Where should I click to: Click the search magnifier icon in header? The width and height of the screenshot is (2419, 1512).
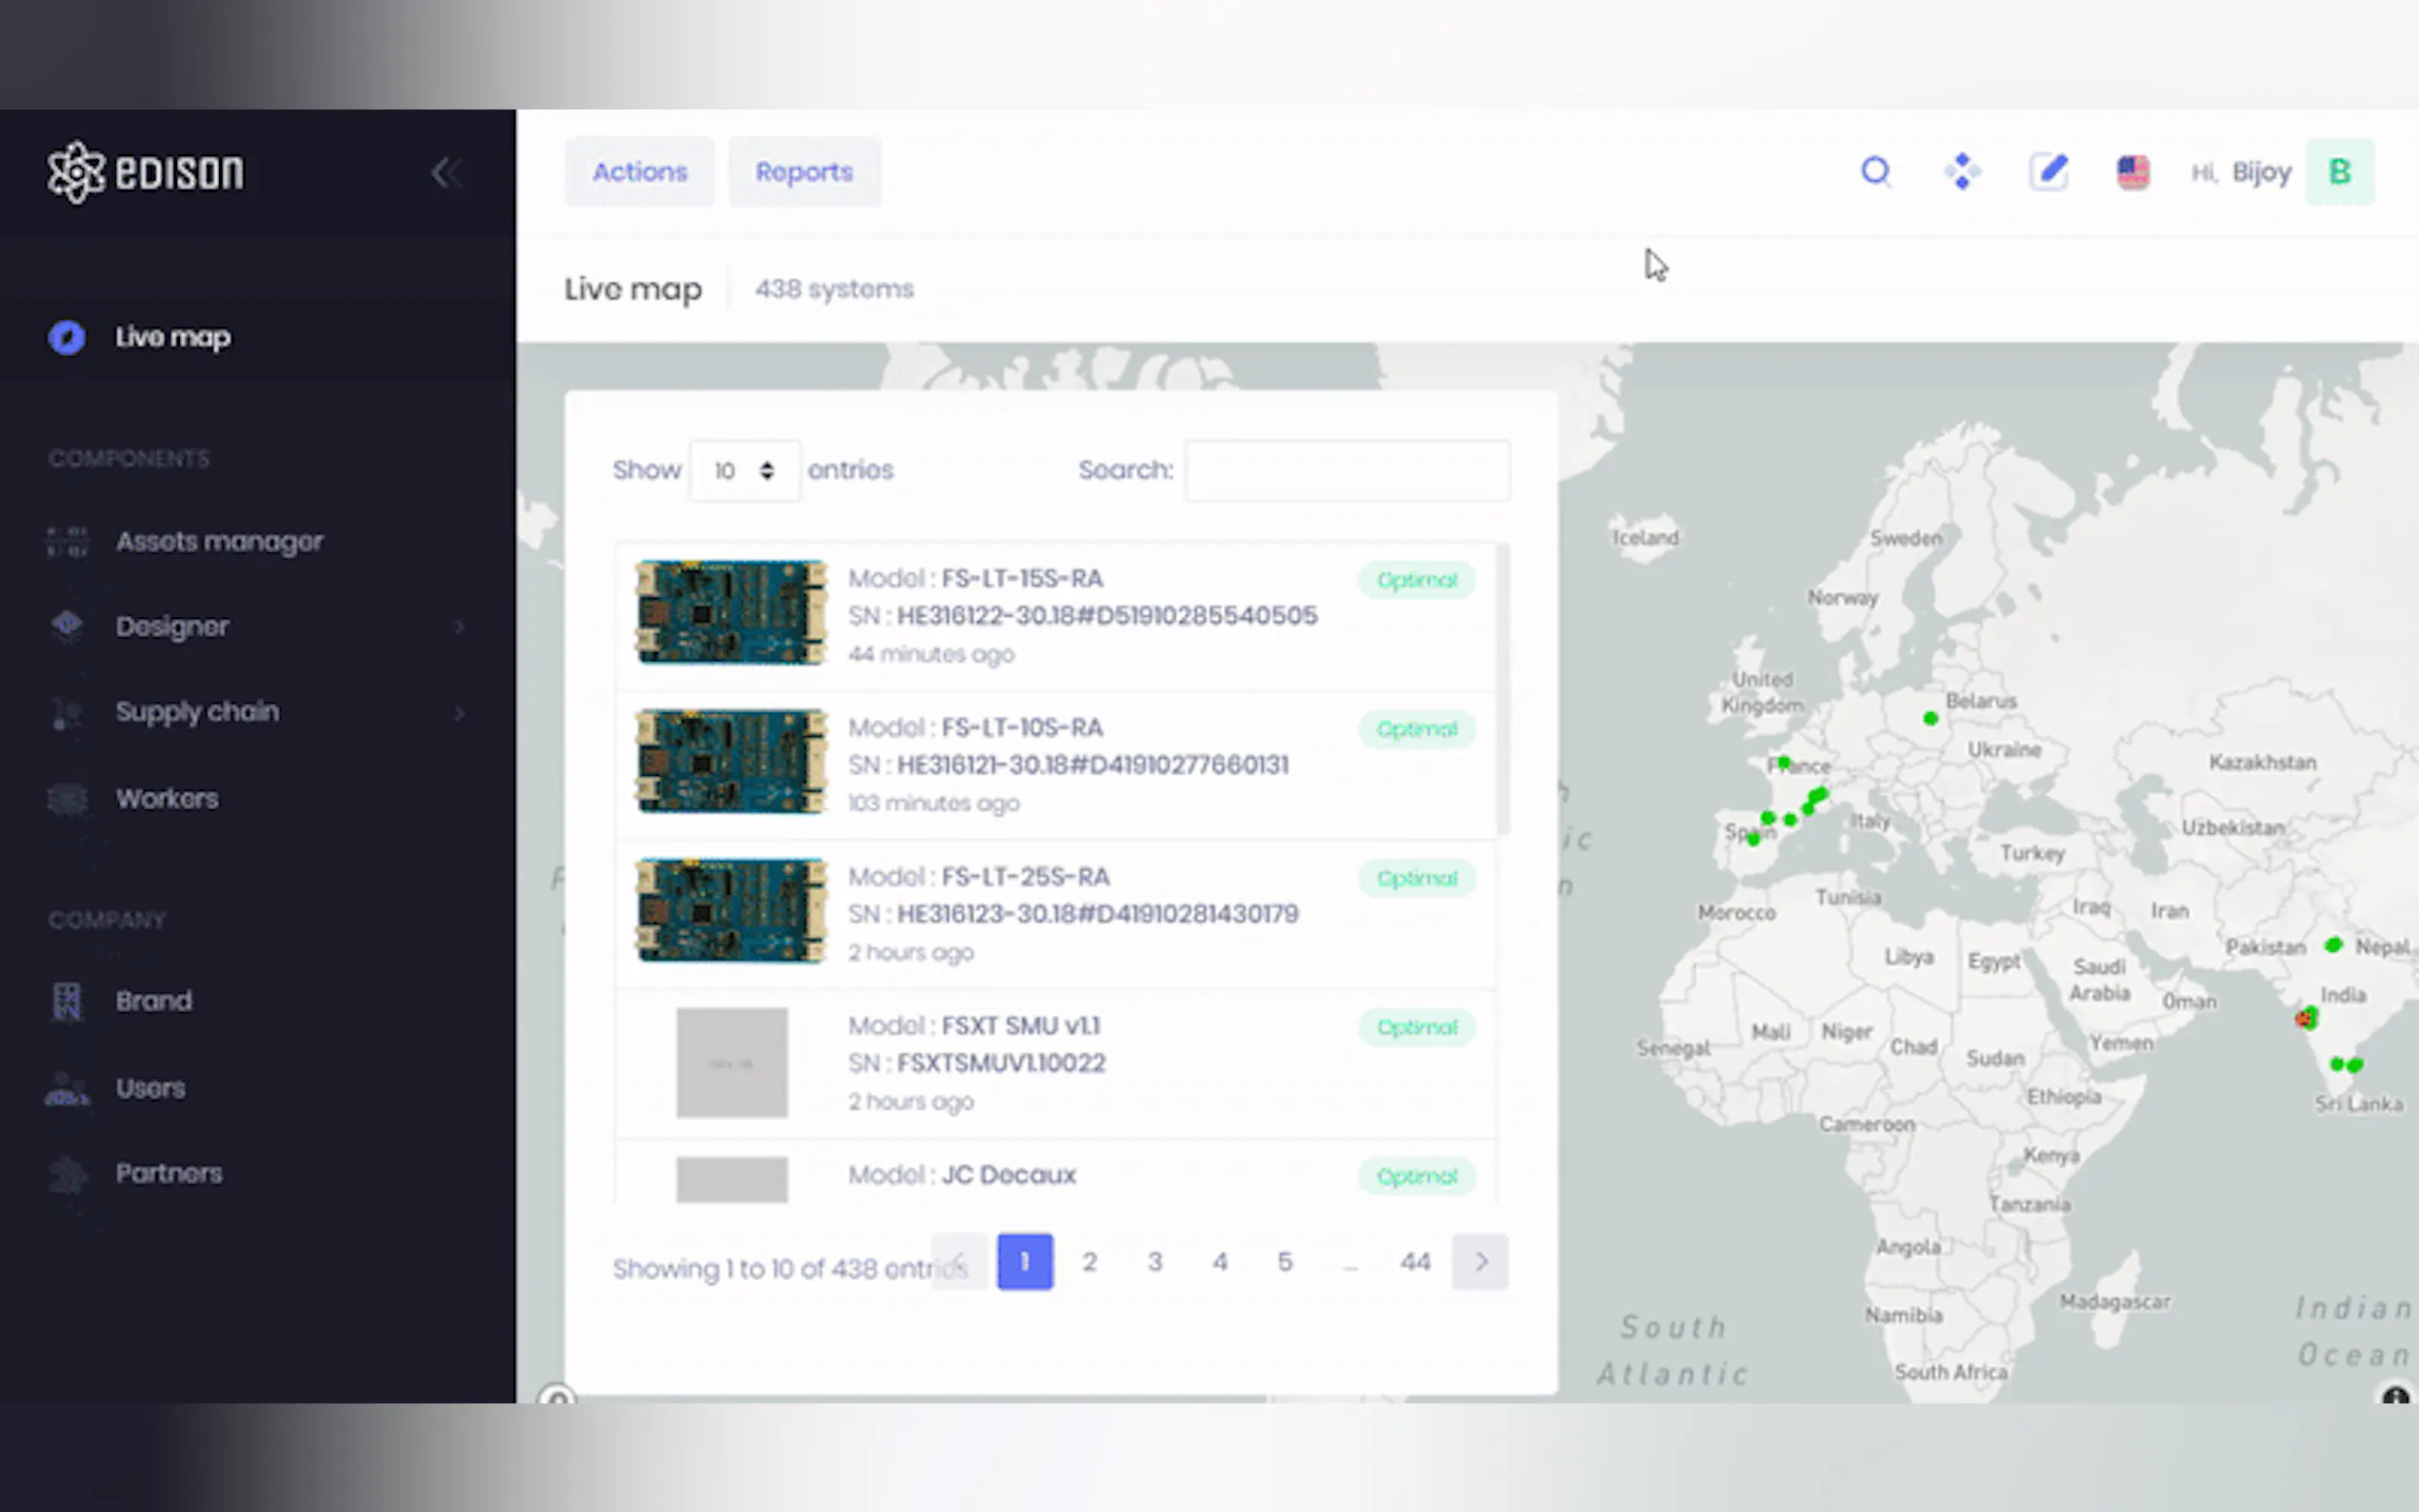click(1875, 172)
